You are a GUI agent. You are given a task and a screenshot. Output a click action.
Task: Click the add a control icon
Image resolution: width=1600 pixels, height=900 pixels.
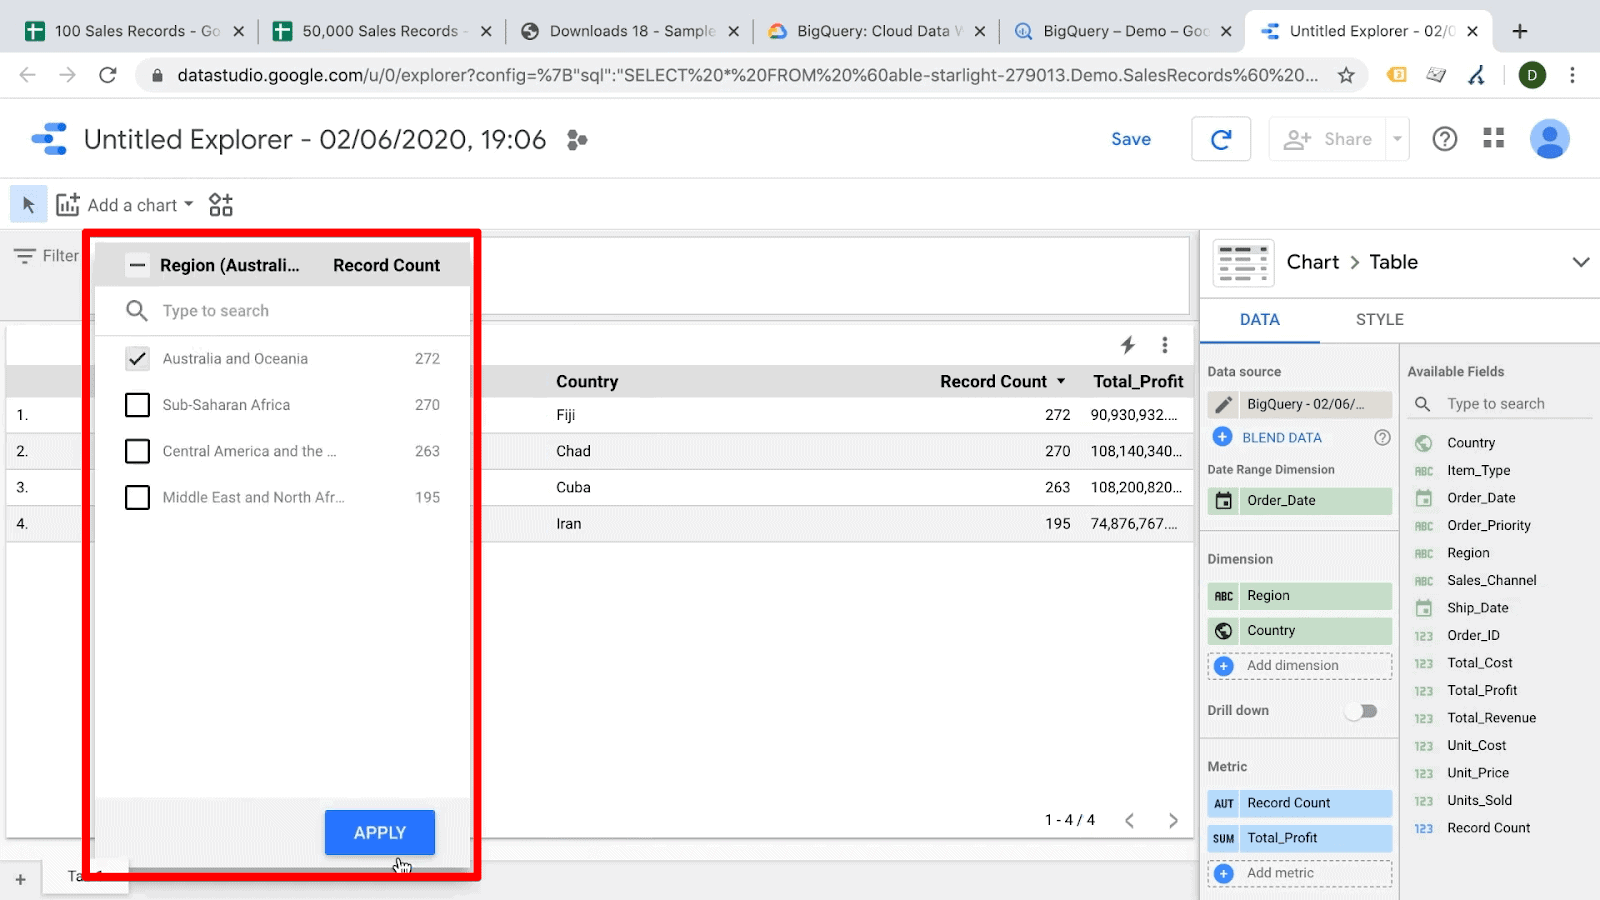tap(221, 204)
